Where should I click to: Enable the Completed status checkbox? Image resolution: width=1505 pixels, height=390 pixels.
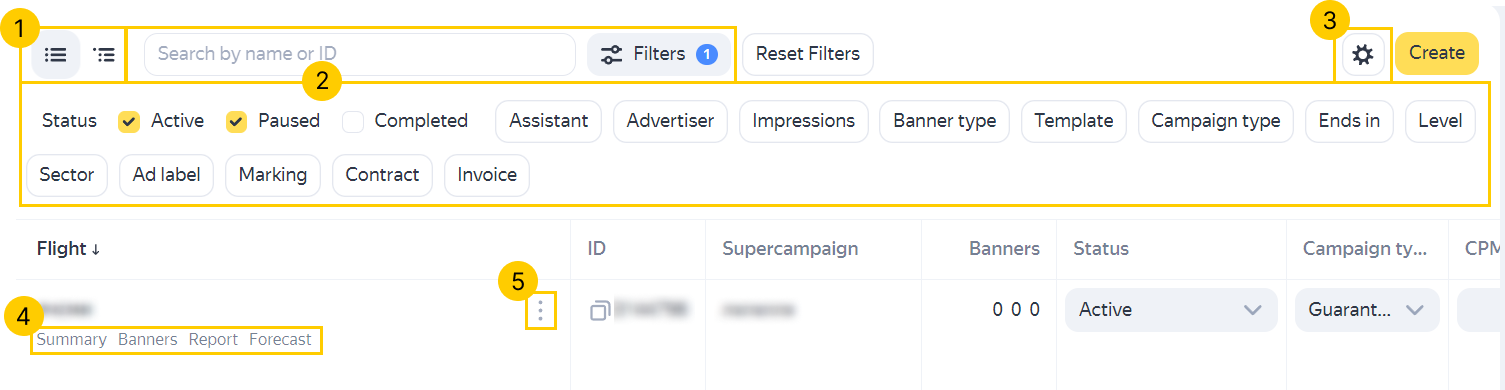pyautogui.click(x=352, y=121)
